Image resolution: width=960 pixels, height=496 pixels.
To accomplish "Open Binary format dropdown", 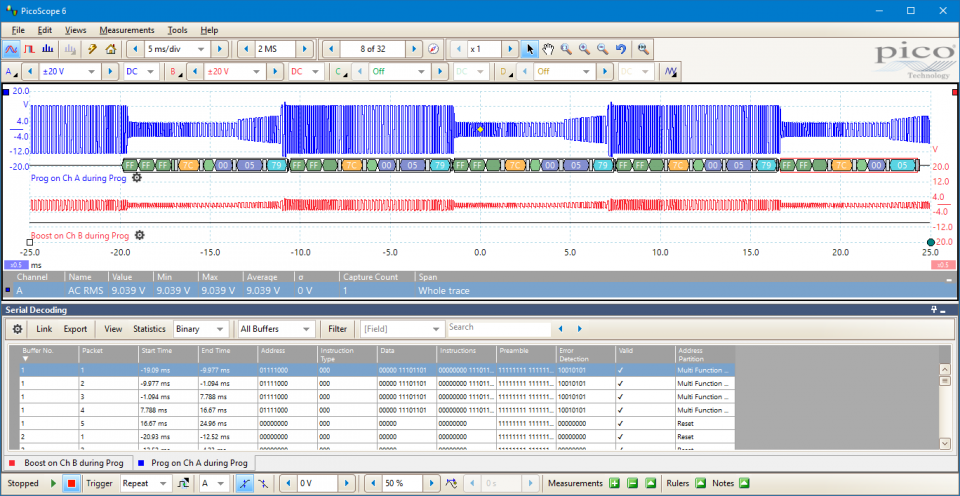I will (x=220, y=329).
